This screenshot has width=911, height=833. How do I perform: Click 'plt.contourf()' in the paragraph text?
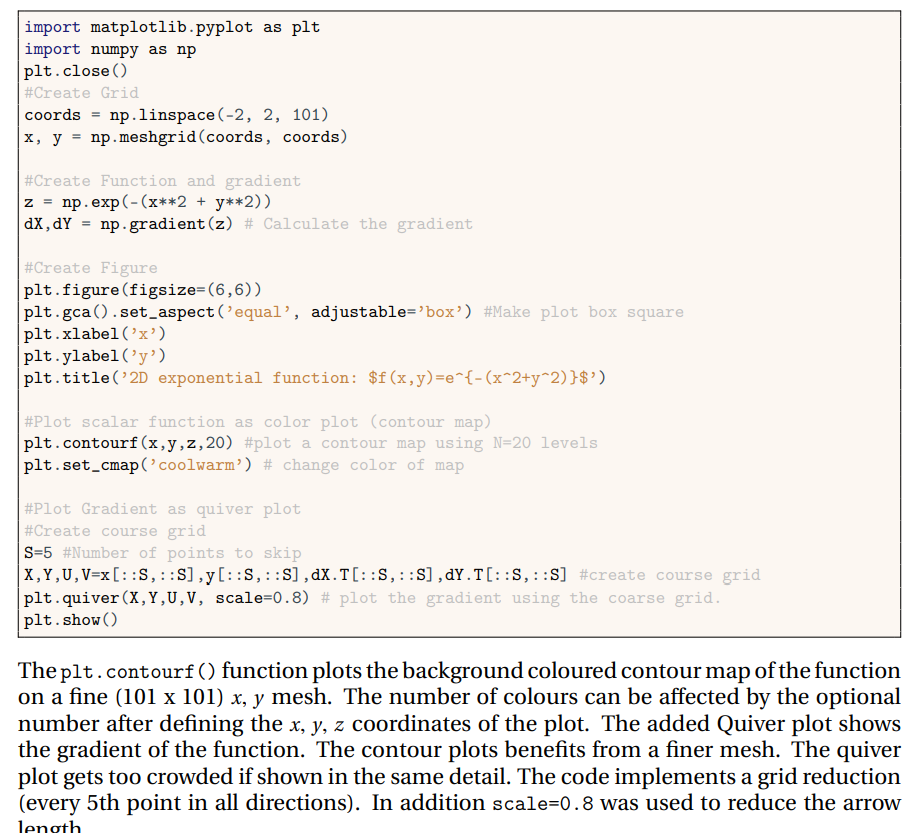click(138, 672)
